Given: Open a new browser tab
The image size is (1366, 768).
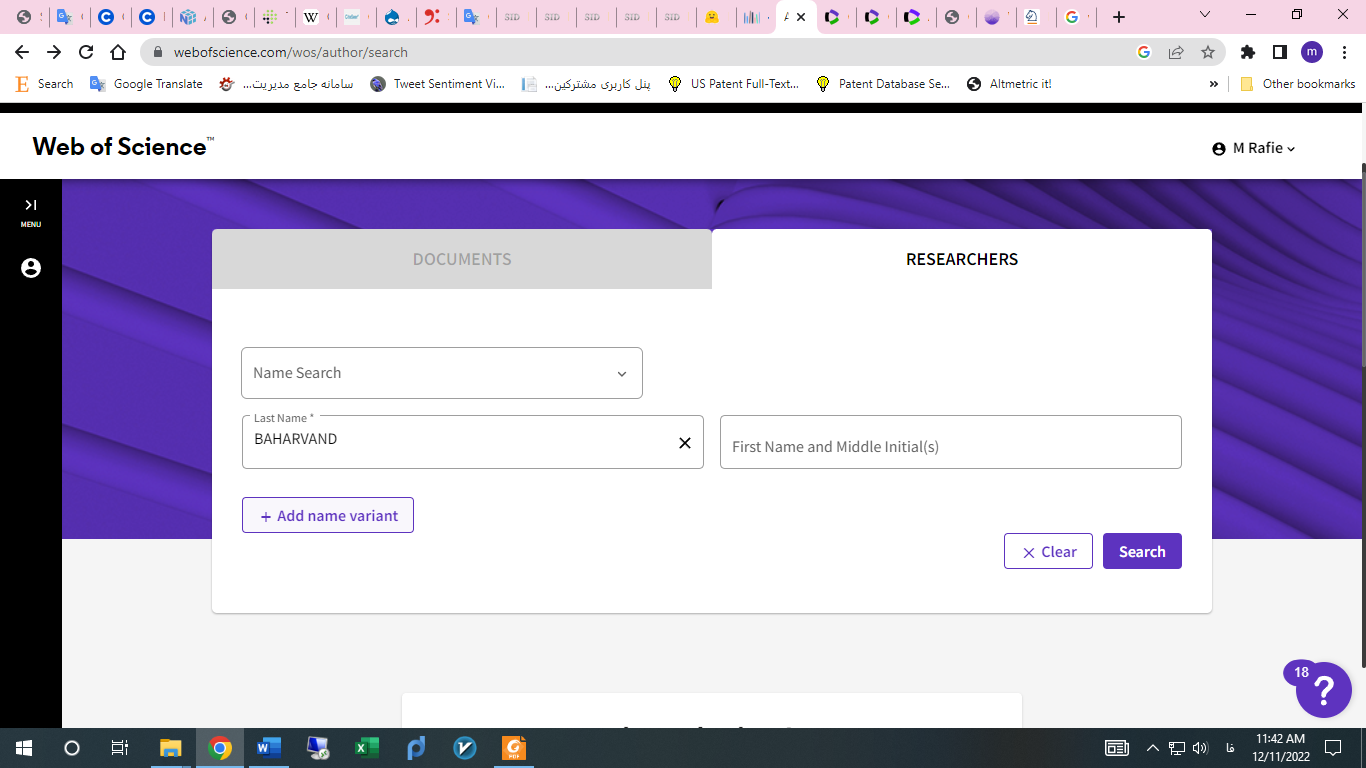Looking at the screenshot, I should tap(1119, 17).
